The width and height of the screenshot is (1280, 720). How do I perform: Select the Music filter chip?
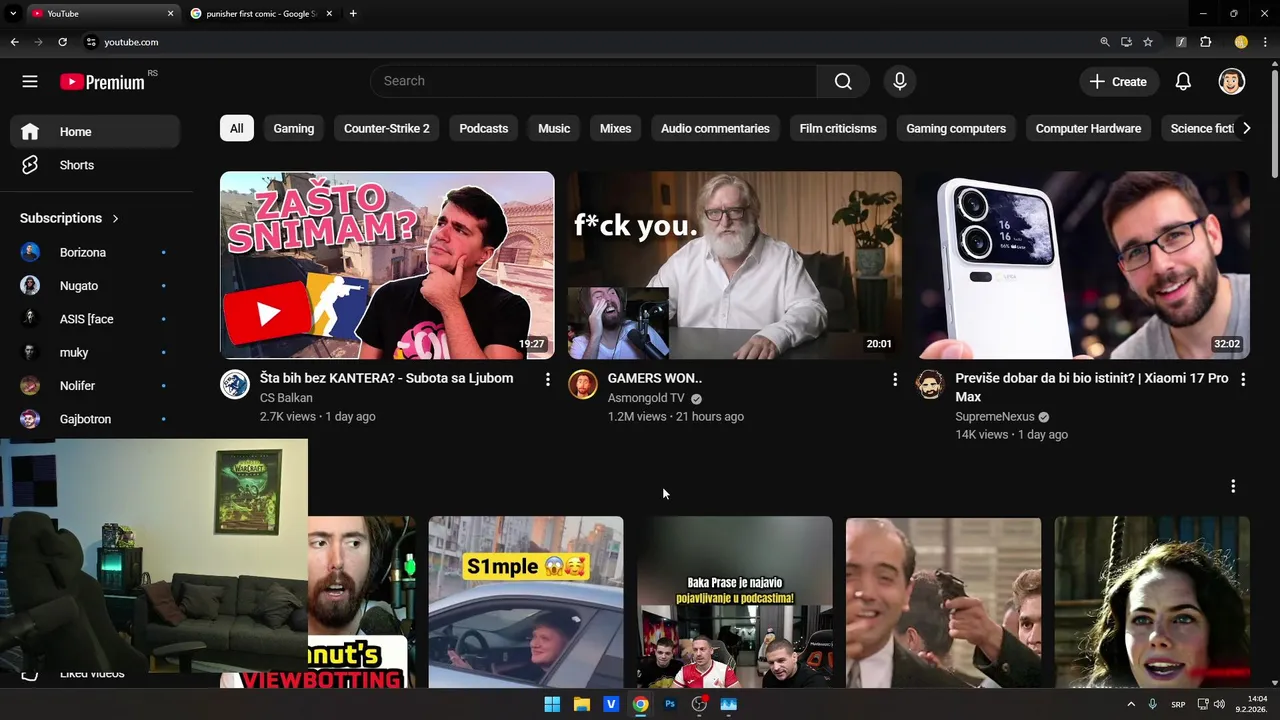pos(554,128)
